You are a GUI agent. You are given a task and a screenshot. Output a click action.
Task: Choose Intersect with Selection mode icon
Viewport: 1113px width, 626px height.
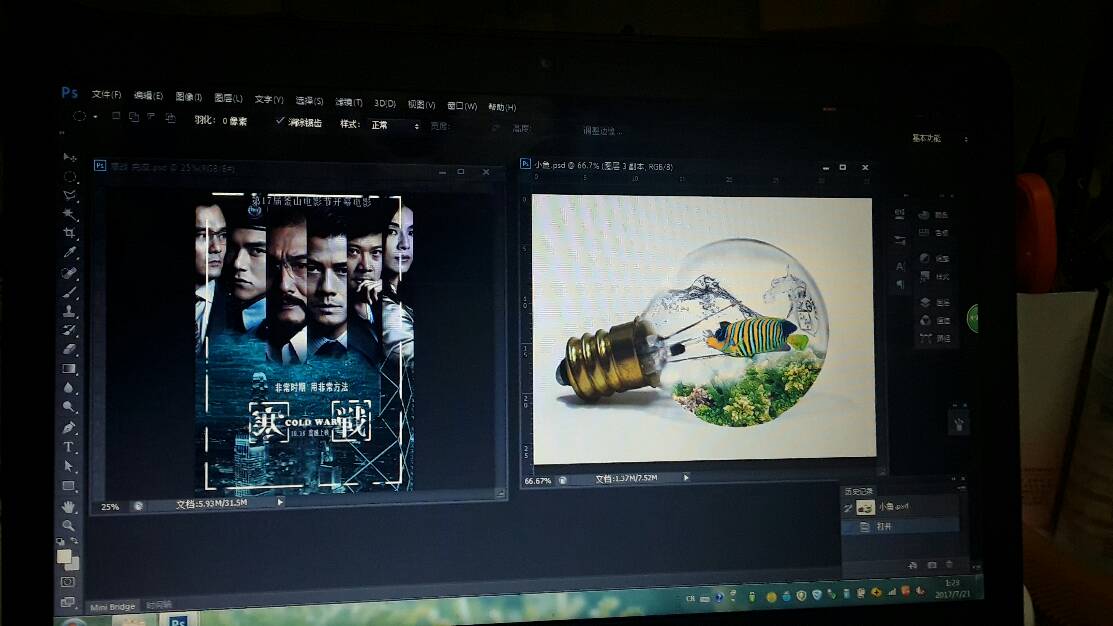[170, 118]
